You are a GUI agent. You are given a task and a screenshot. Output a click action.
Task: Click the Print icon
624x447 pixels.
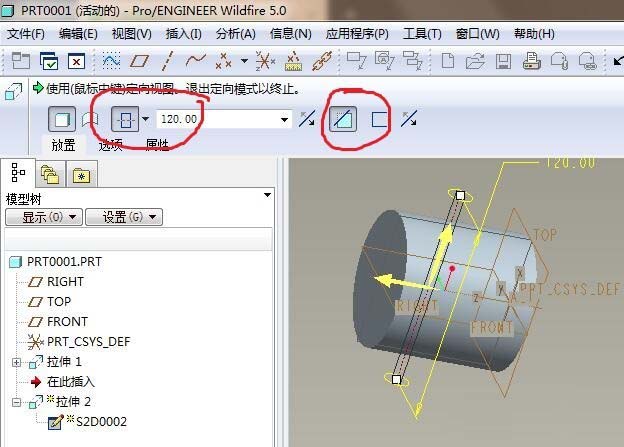click(x=531, y=61)
